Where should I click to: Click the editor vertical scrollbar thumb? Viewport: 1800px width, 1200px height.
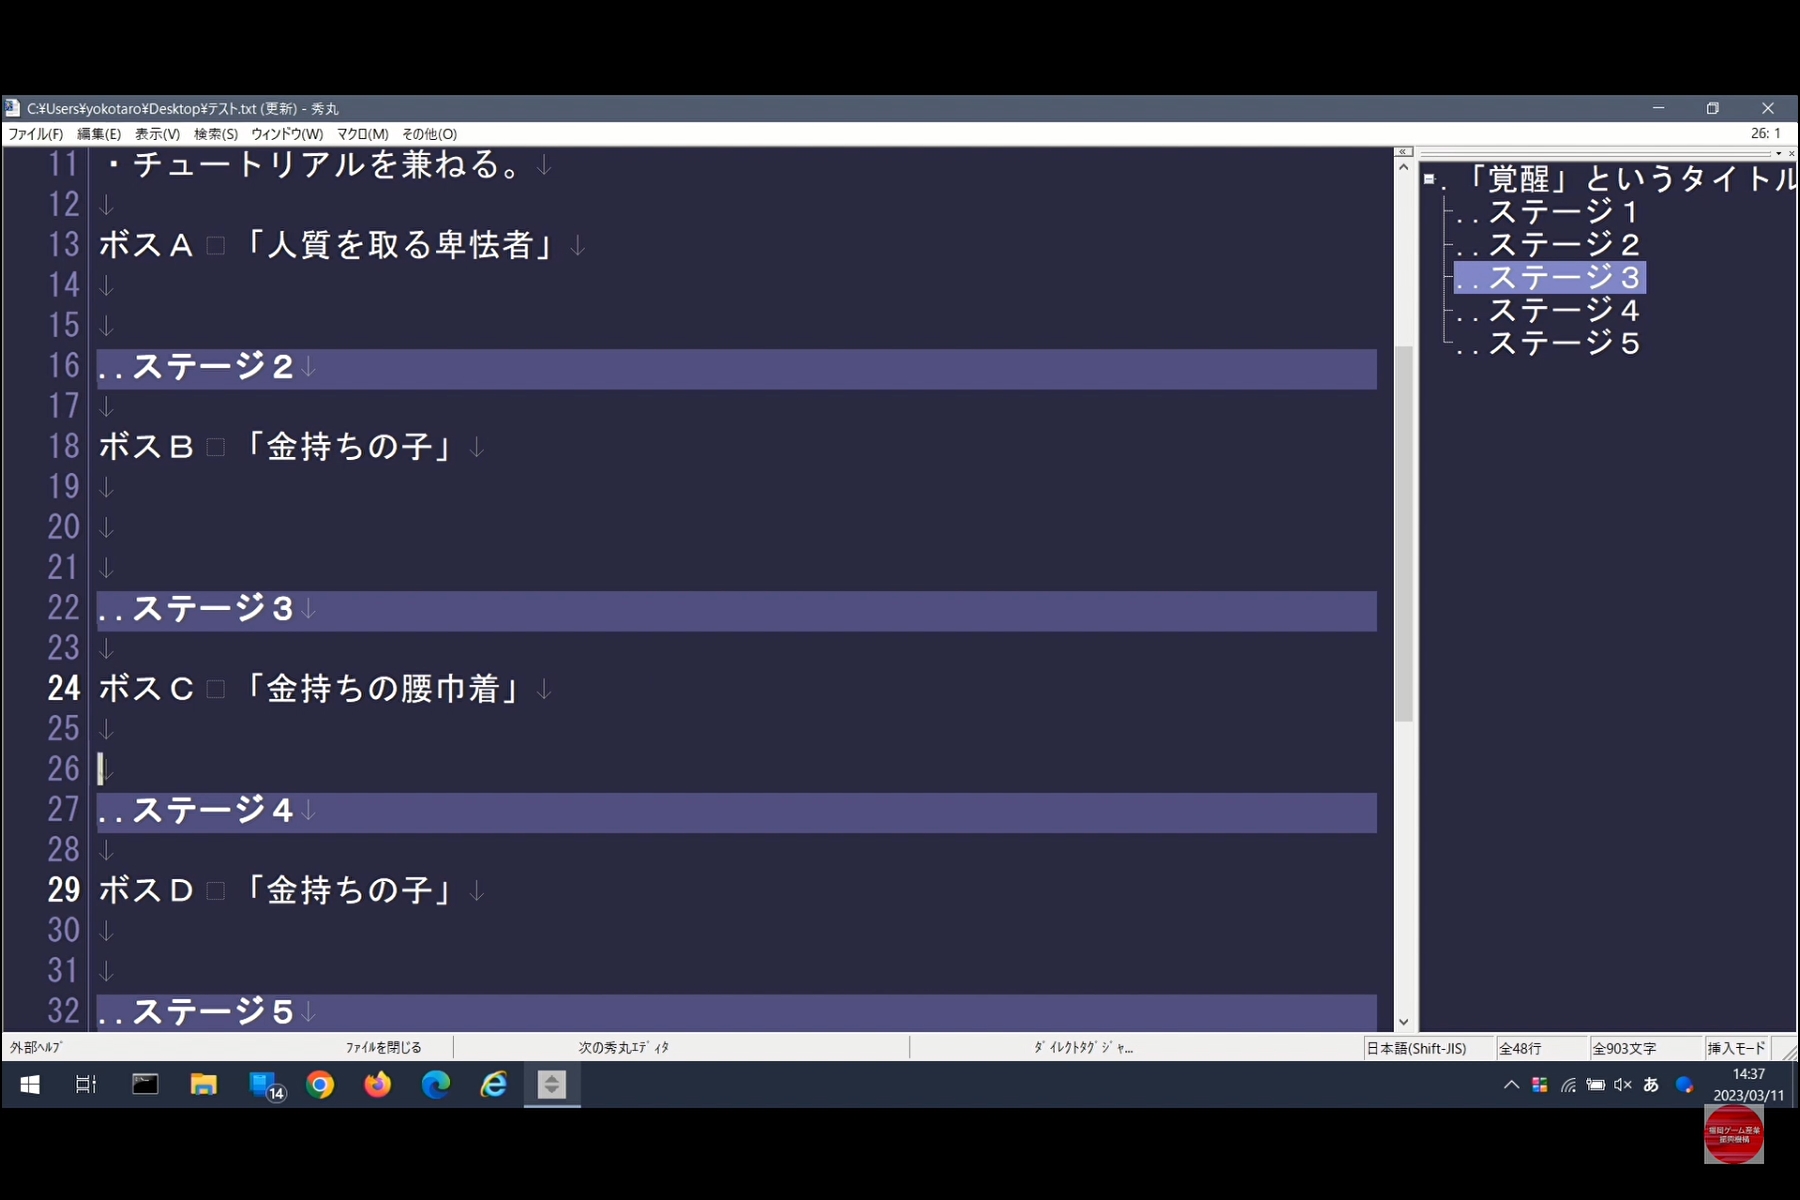click(x=1403, y=534)
